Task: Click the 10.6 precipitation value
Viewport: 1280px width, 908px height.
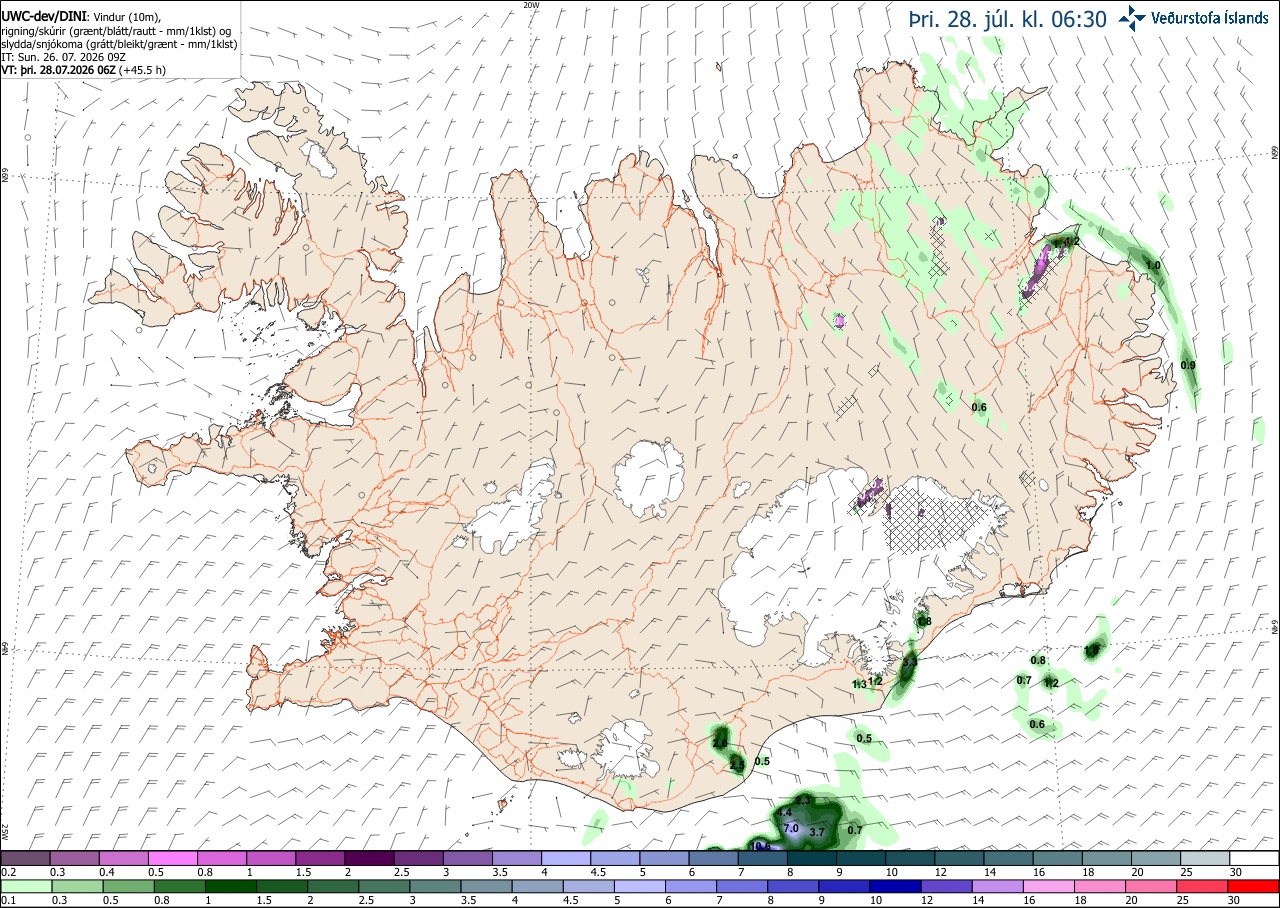Action: (x=760, y=846)
